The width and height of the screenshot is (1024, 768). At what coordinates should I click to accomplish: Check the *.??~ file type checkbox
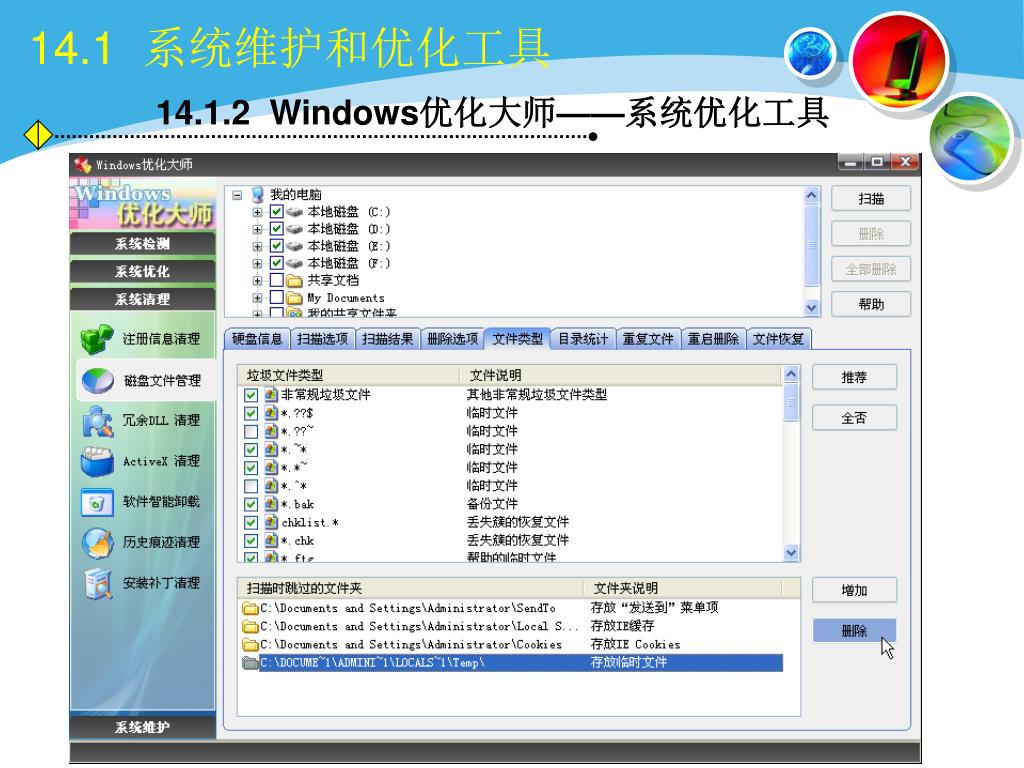tap(251, 431)
